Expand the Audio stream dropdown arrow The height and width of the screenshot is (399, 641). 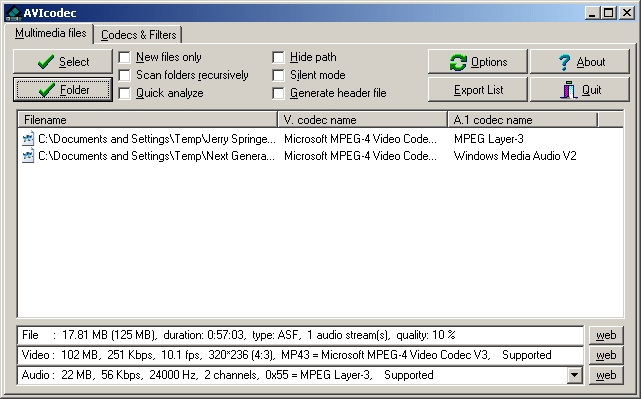574,375
